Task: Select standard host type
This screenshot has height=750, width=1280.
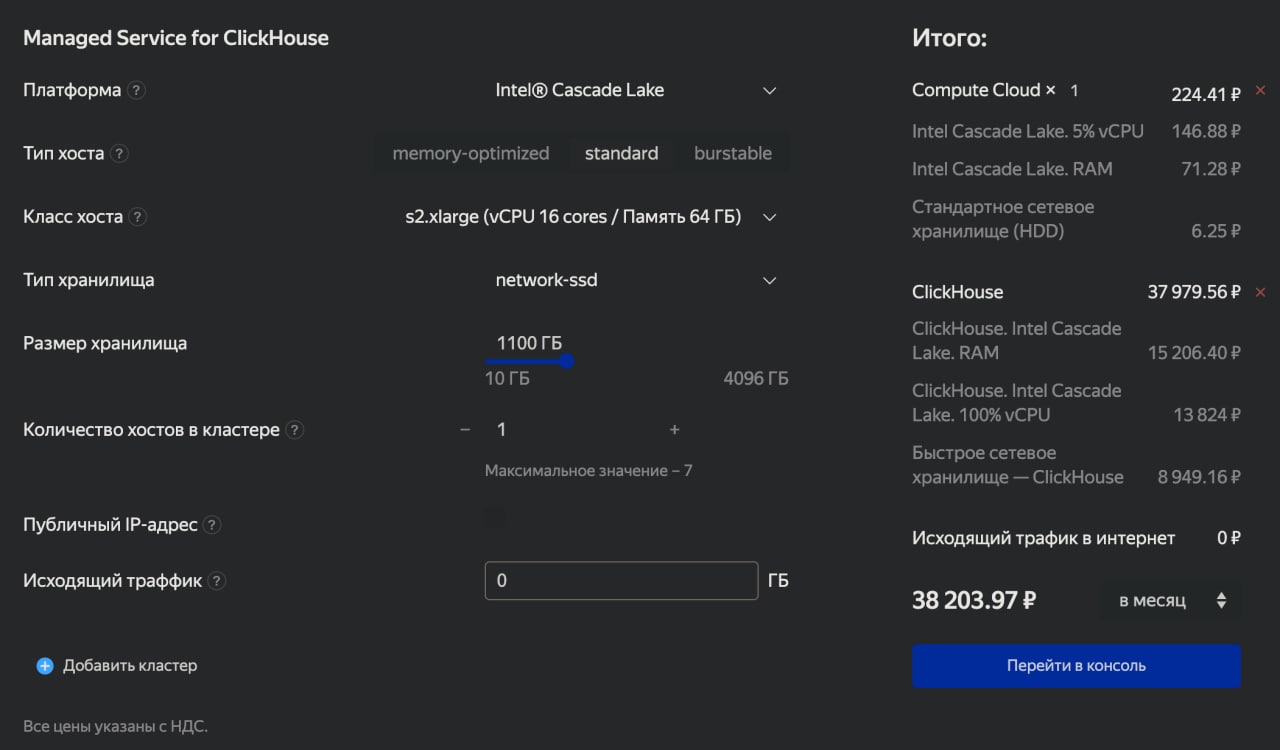Action: [x=621, y=154]
